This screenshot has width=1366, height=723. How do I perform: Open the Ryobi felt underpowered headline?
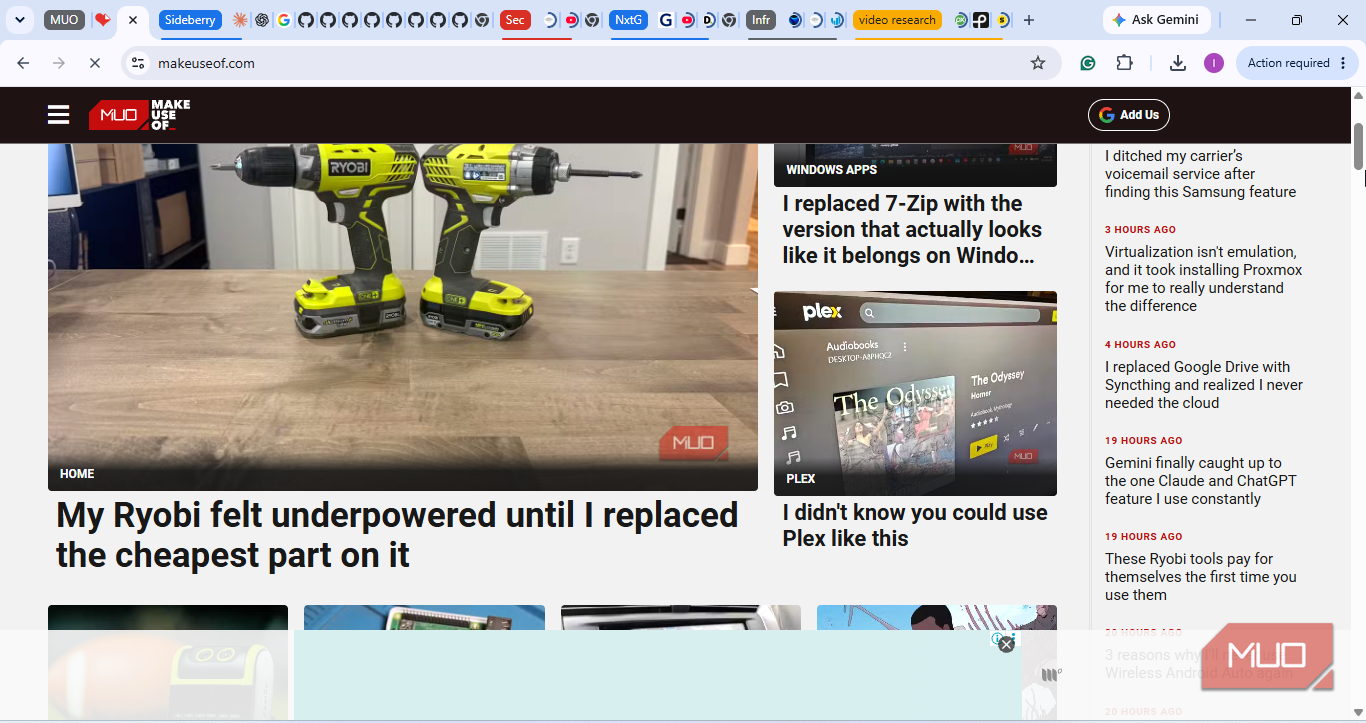397,535
